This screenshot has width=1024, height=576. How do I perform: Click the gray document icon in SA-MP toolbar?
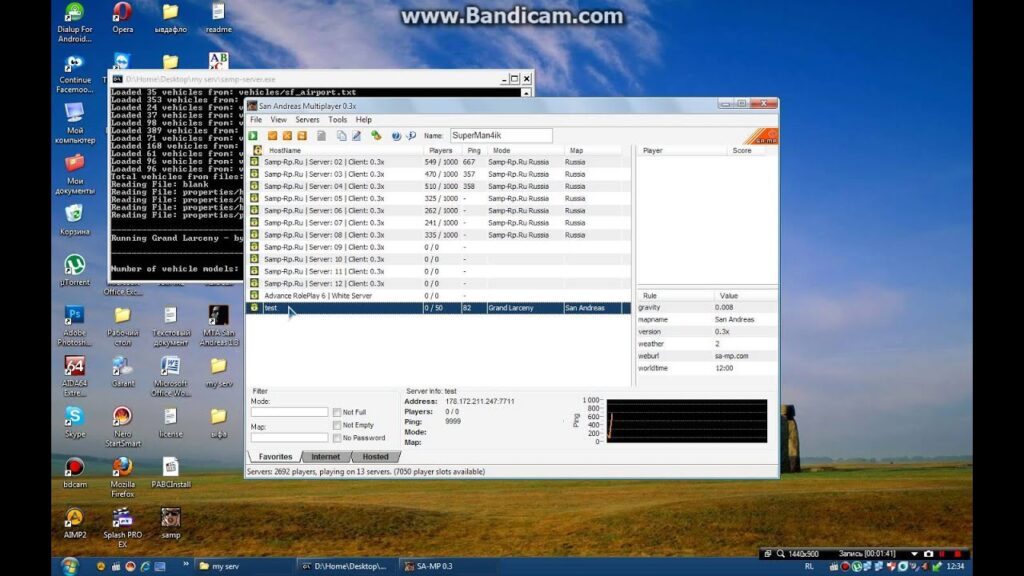coord(321,136)
